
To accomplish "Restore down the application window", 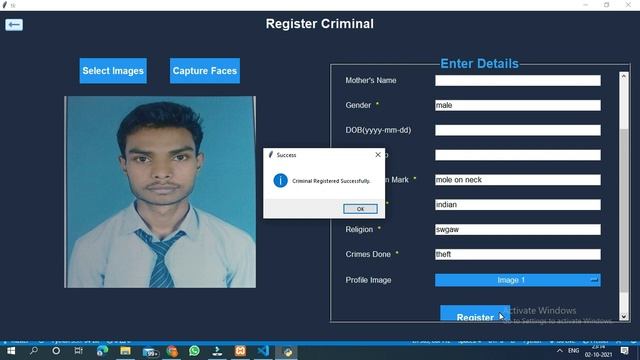I will coord(607,5).
